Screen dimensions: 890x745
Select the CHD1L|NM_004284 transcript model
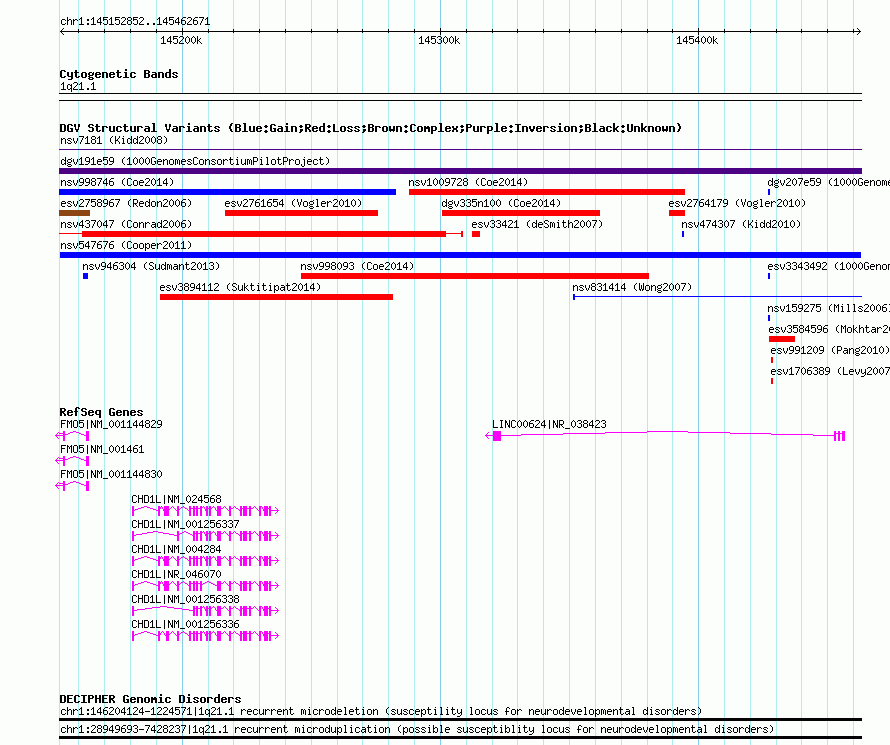tap(205, 561)
